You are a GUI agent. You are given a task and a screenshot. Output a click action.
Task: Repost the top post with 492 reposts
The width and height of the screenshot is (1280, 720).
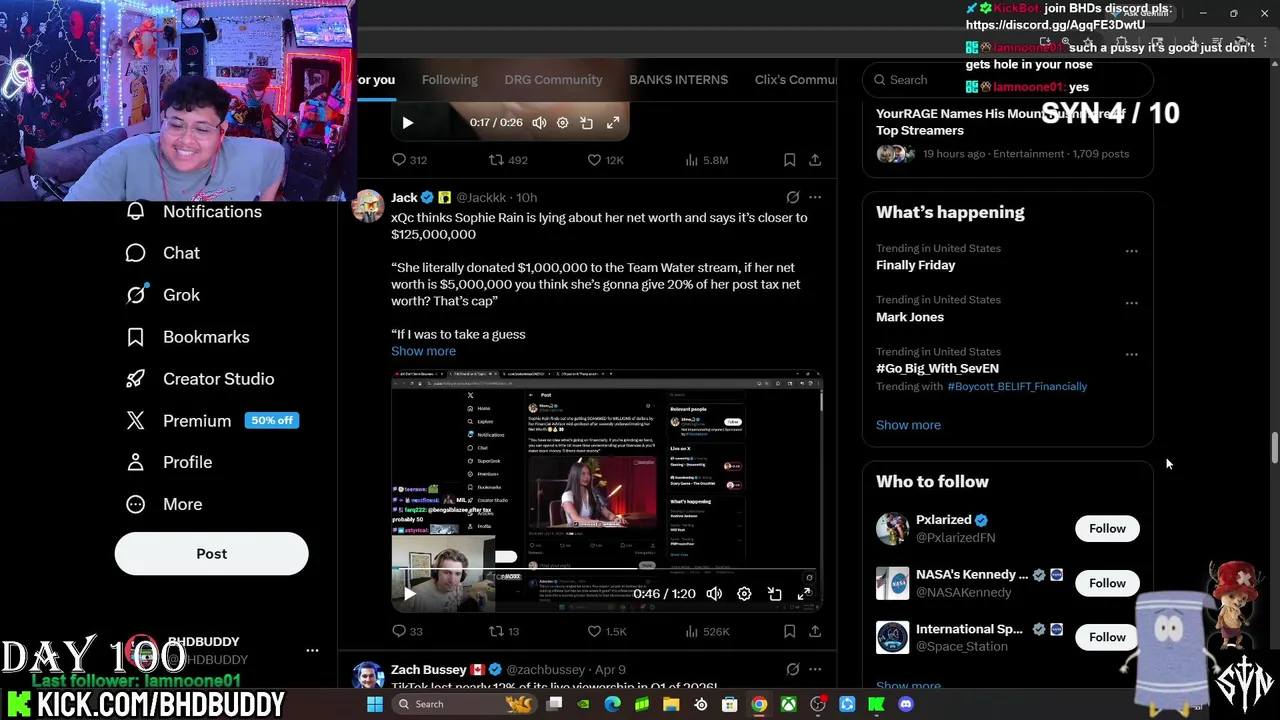507,160
